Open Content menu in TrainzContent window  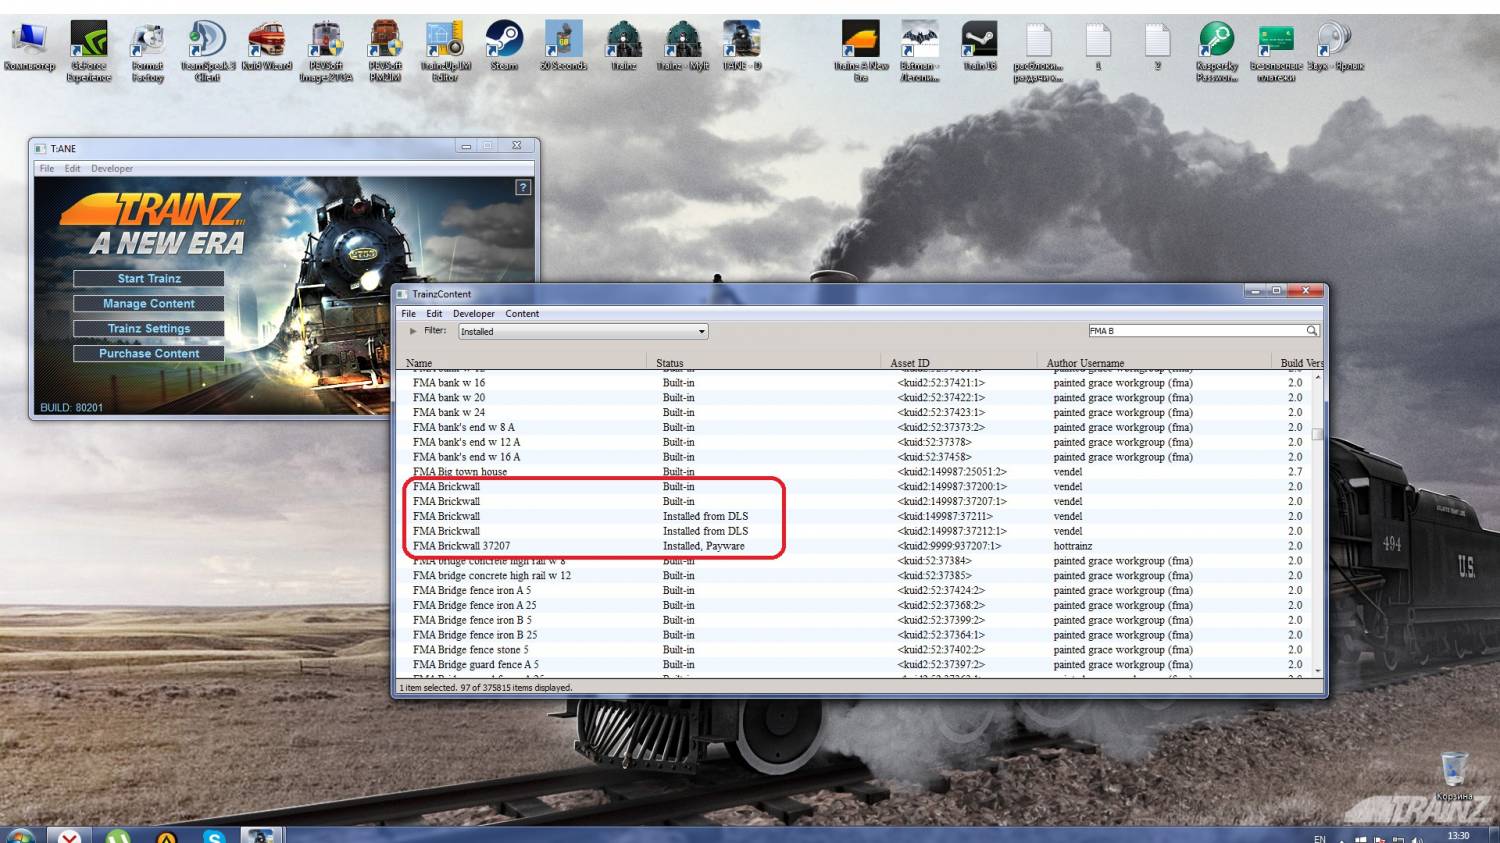click(x=522, y=314)
